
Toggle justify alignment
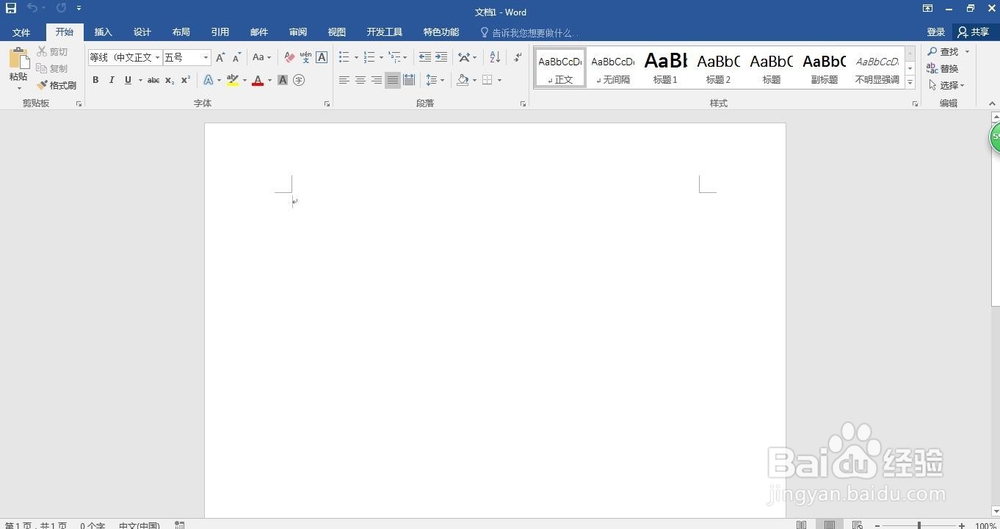tap(393, 80)
